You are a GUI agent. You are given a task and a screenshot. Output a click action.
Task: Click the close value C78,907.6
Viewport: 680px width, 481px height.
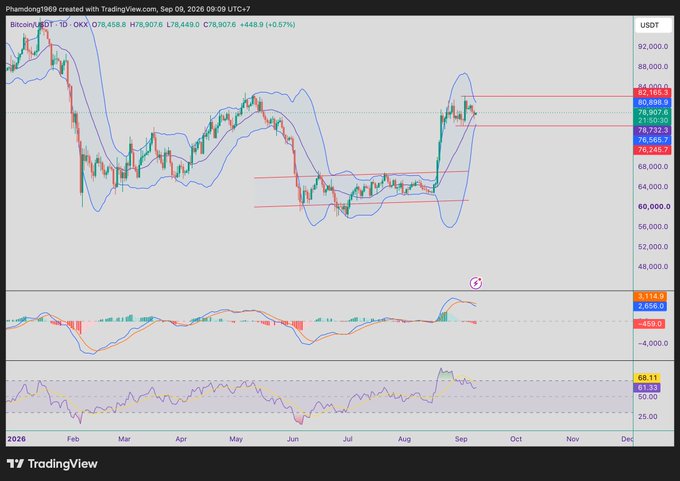[220, 25]
